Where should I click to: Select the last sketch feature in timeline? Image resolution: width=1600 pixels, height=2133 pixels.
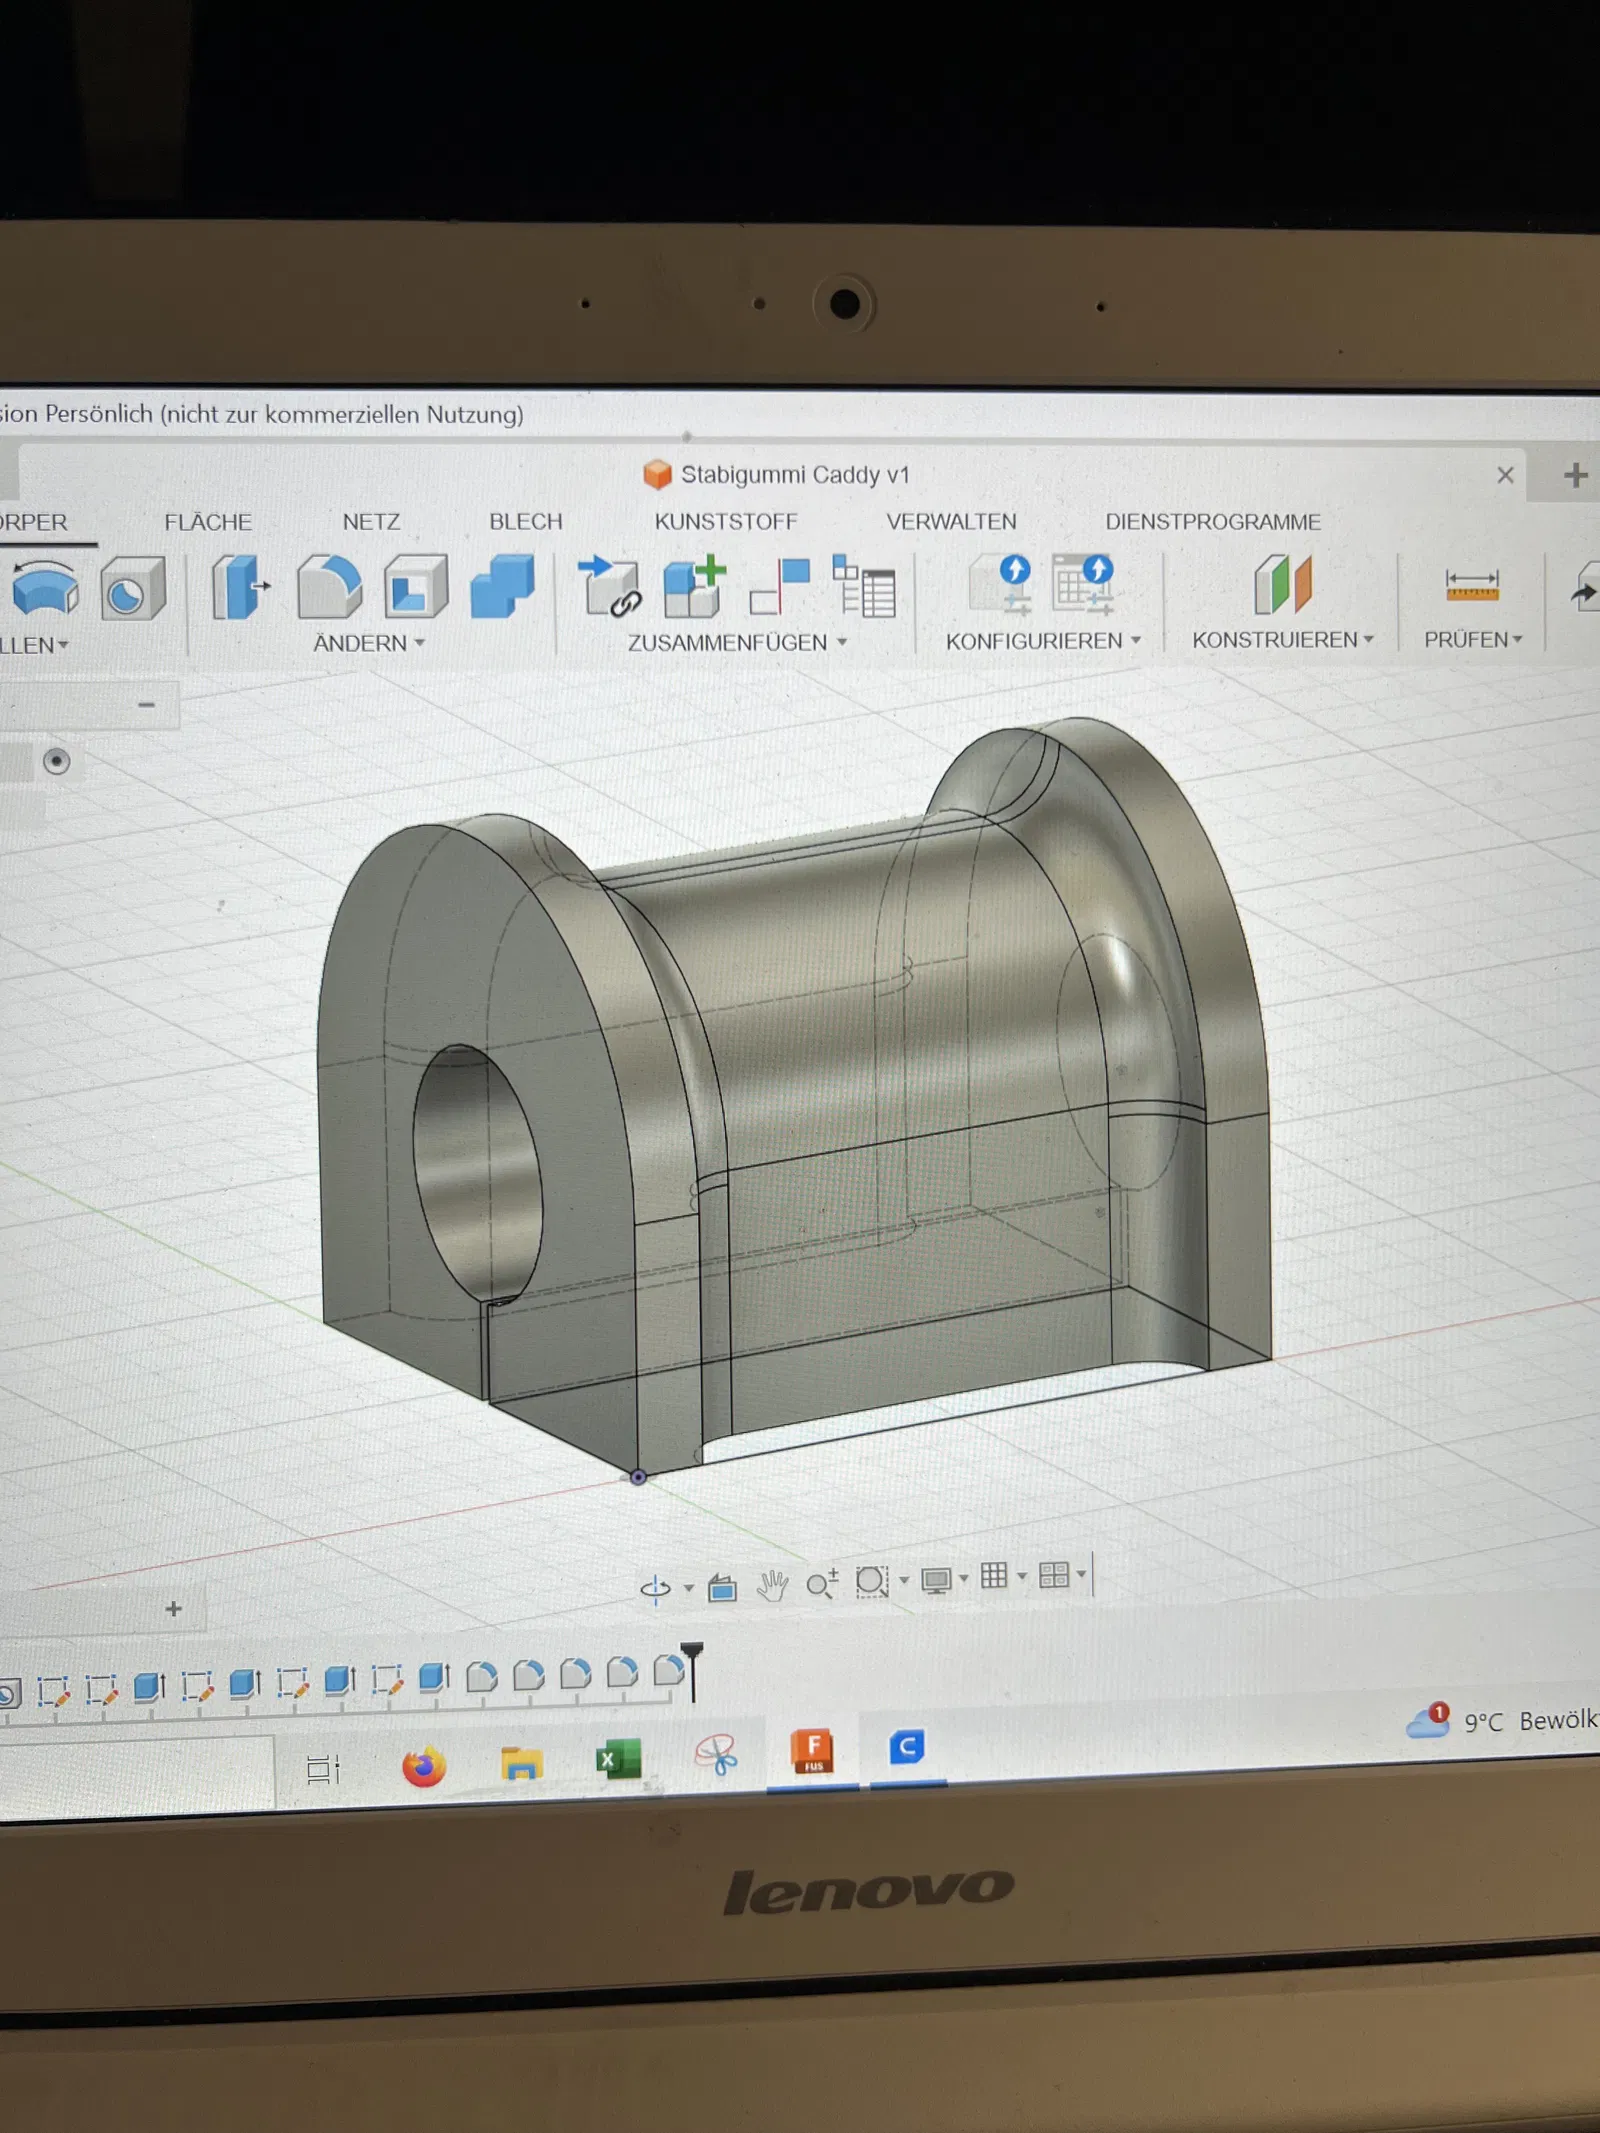(x=387, y=1680)
